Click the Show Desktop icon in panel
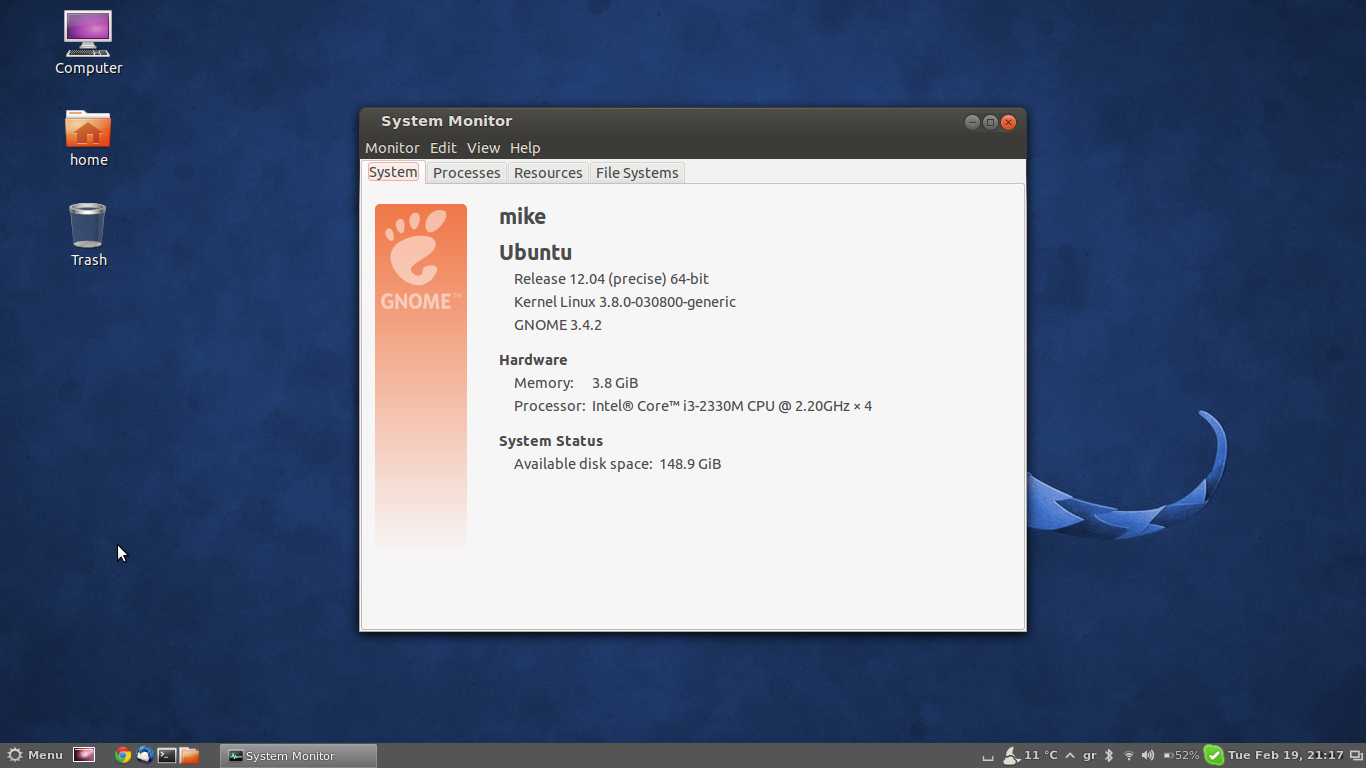Image resolution: width=1366 pixels, height=768 pixels. 84,755
